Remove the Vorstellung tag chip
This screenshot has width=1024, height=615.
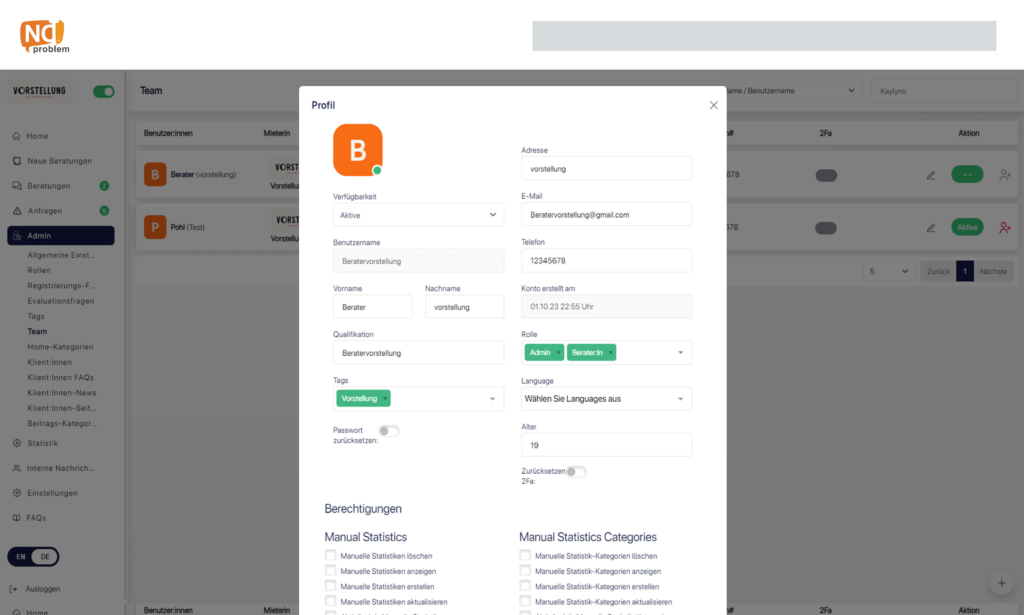click(x=384, y=398)
